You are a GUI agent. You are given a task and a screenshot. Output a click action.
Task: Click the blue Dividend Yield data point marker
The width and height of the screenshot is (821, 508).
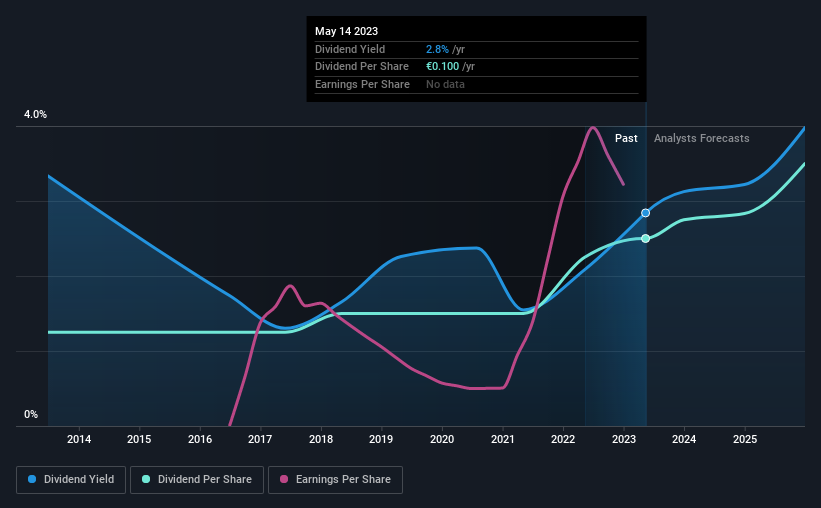click(x=646, y=213)
